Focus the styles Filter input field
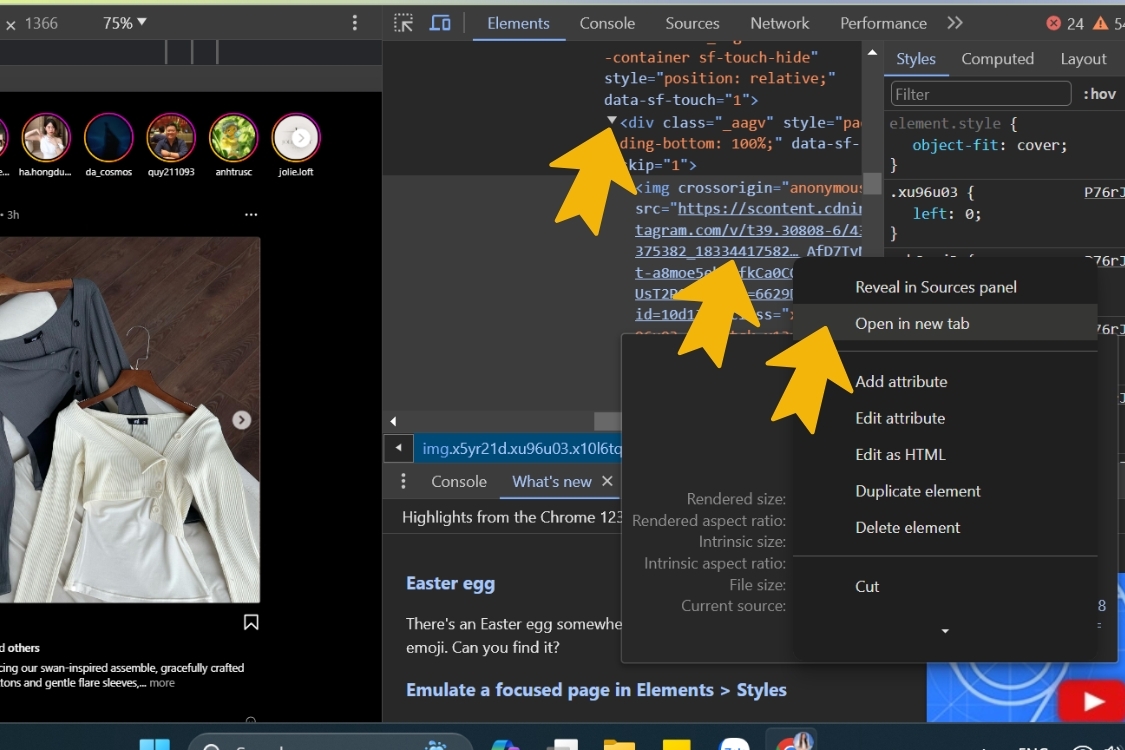This screenshot has width=1125, height=750. click(980, 94)
